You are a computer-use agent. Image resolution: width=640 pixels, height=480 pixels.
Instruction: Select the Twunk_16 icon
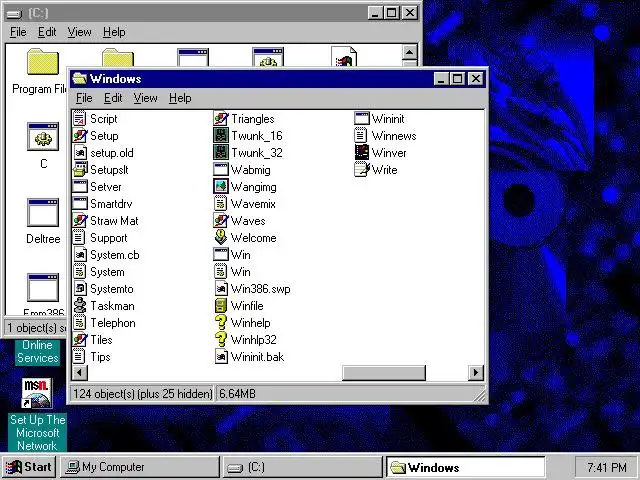click(221, 136)
